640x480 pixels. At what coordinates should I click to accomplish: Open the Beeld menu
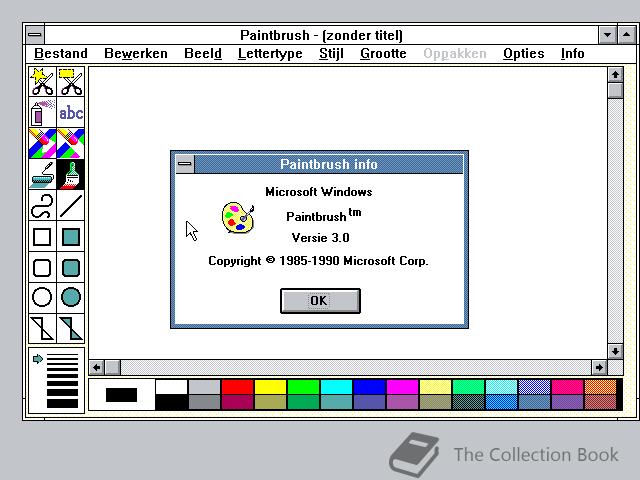pos(203,53)
